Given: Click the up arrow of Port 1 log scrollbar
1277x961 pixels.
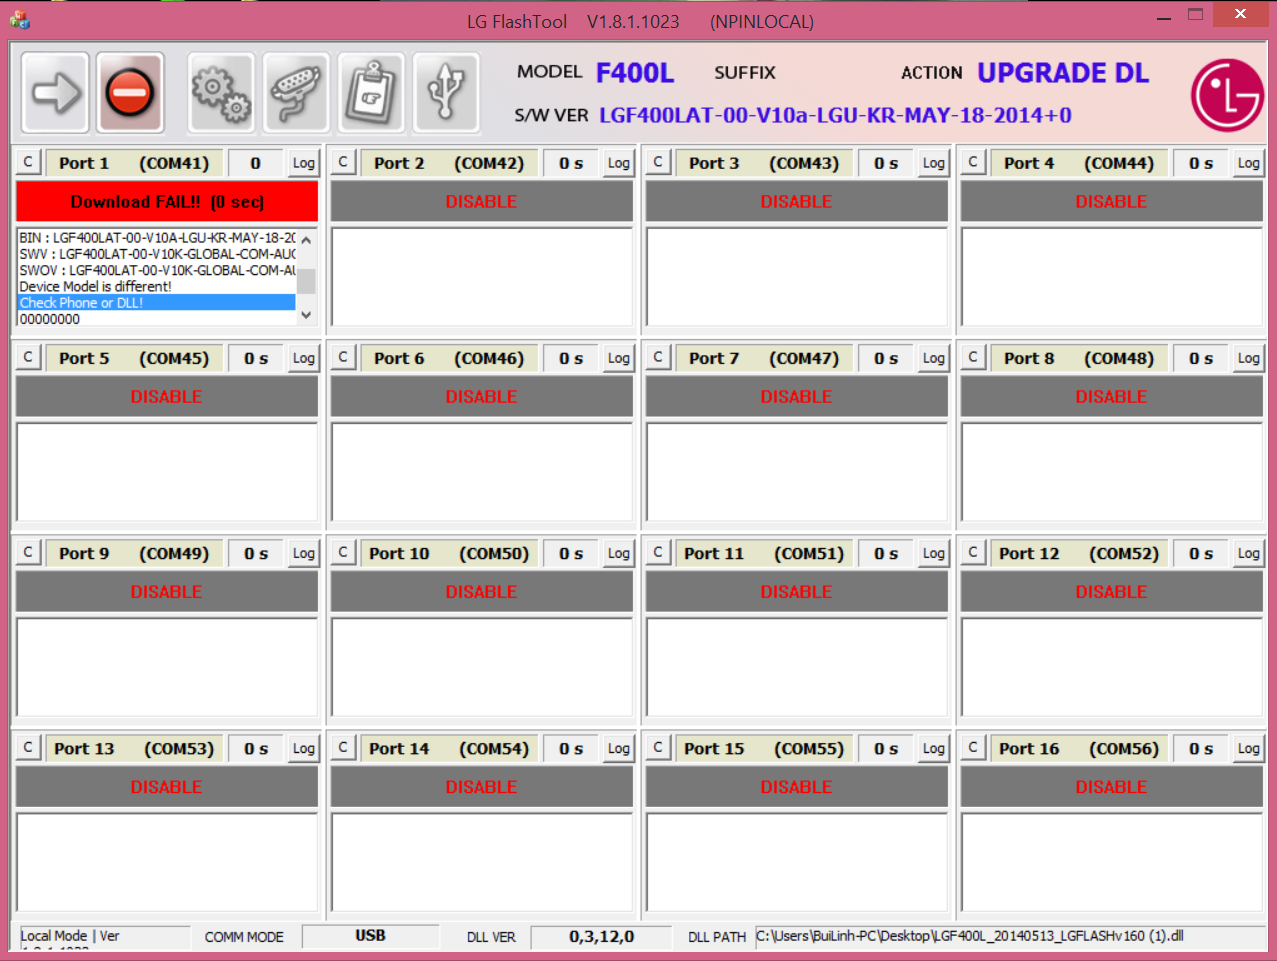Looking at the screenshot, I should pos(306,239).
